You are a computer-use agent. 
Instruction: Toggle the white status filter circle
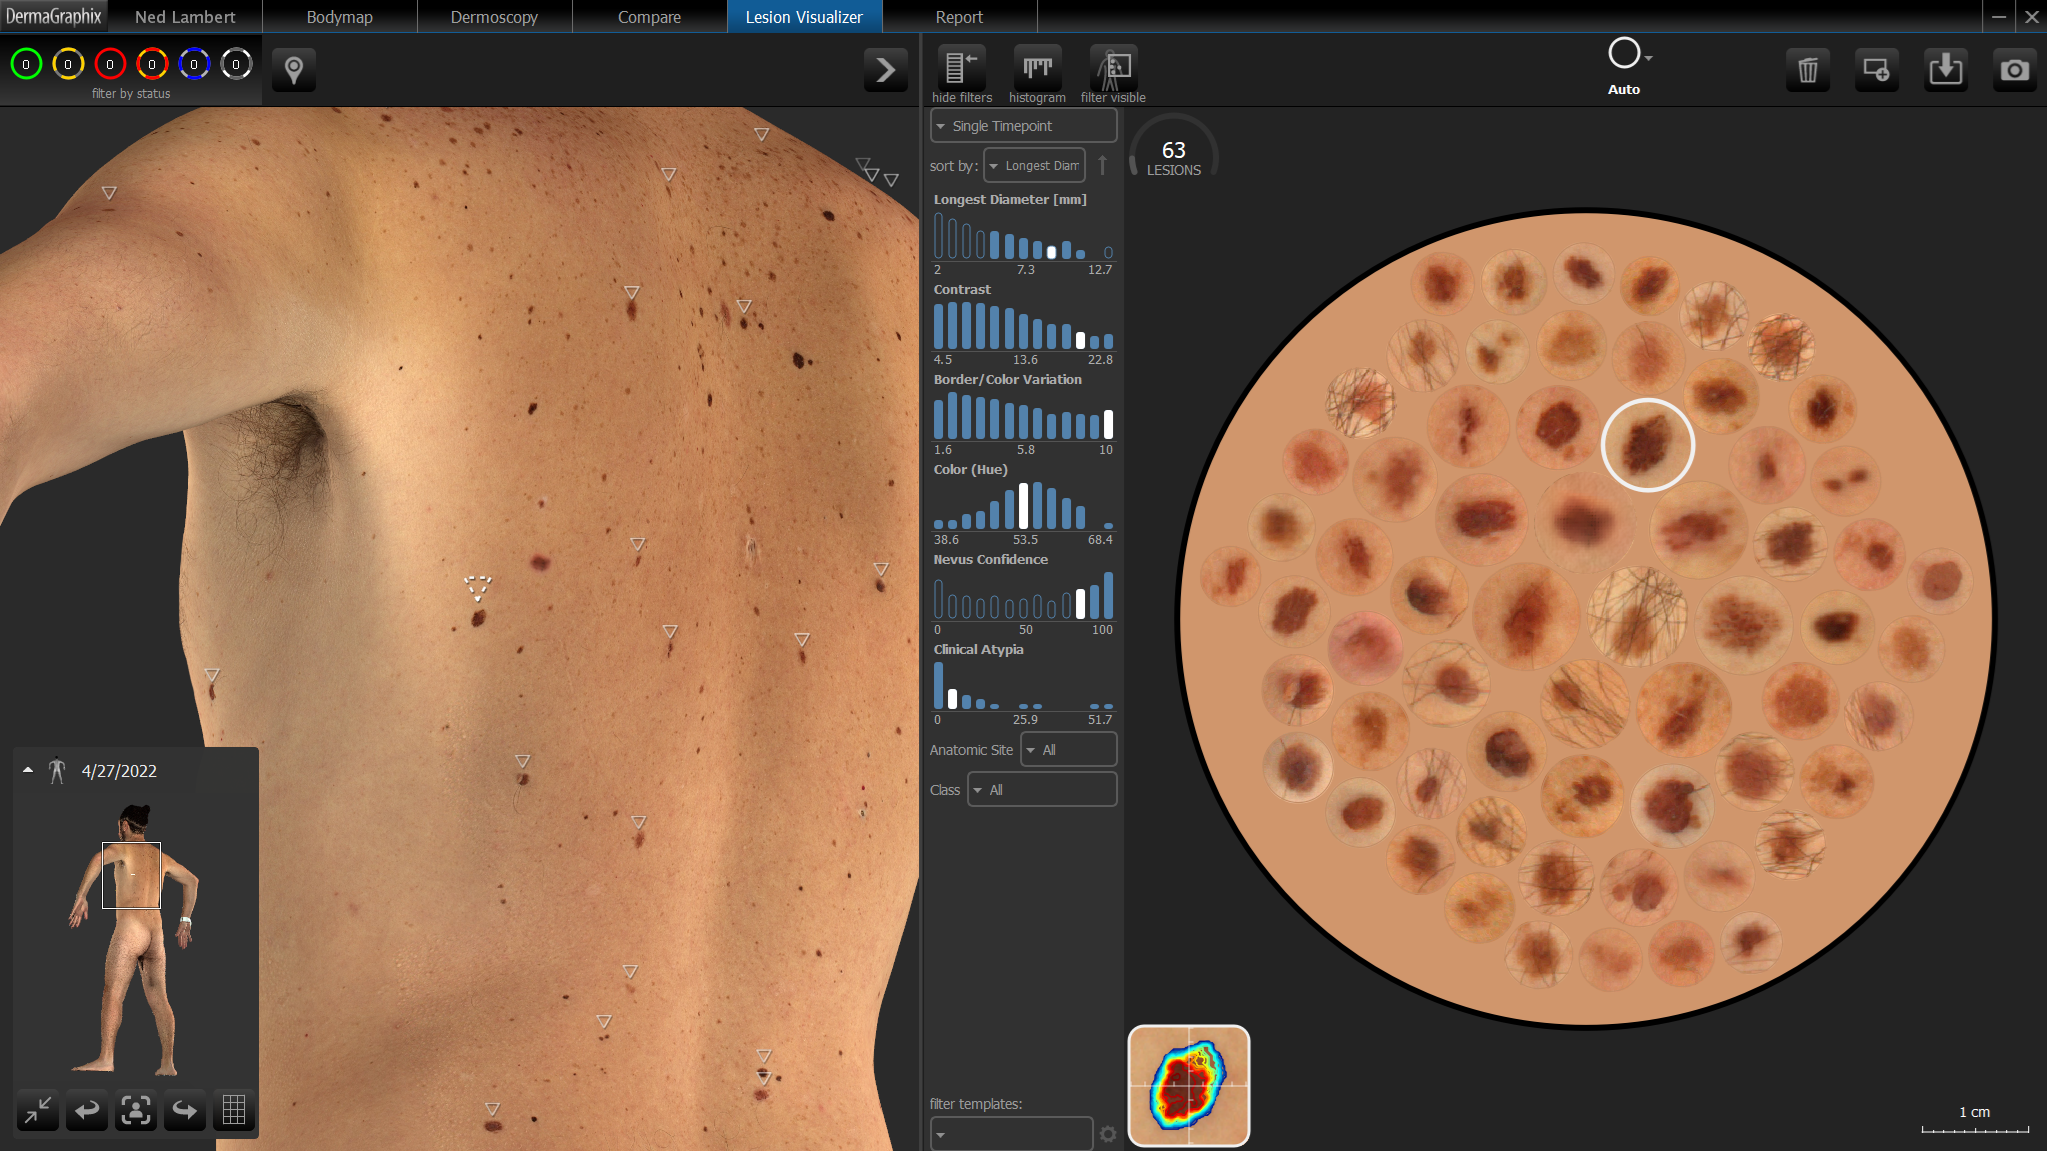coord(236,64)
